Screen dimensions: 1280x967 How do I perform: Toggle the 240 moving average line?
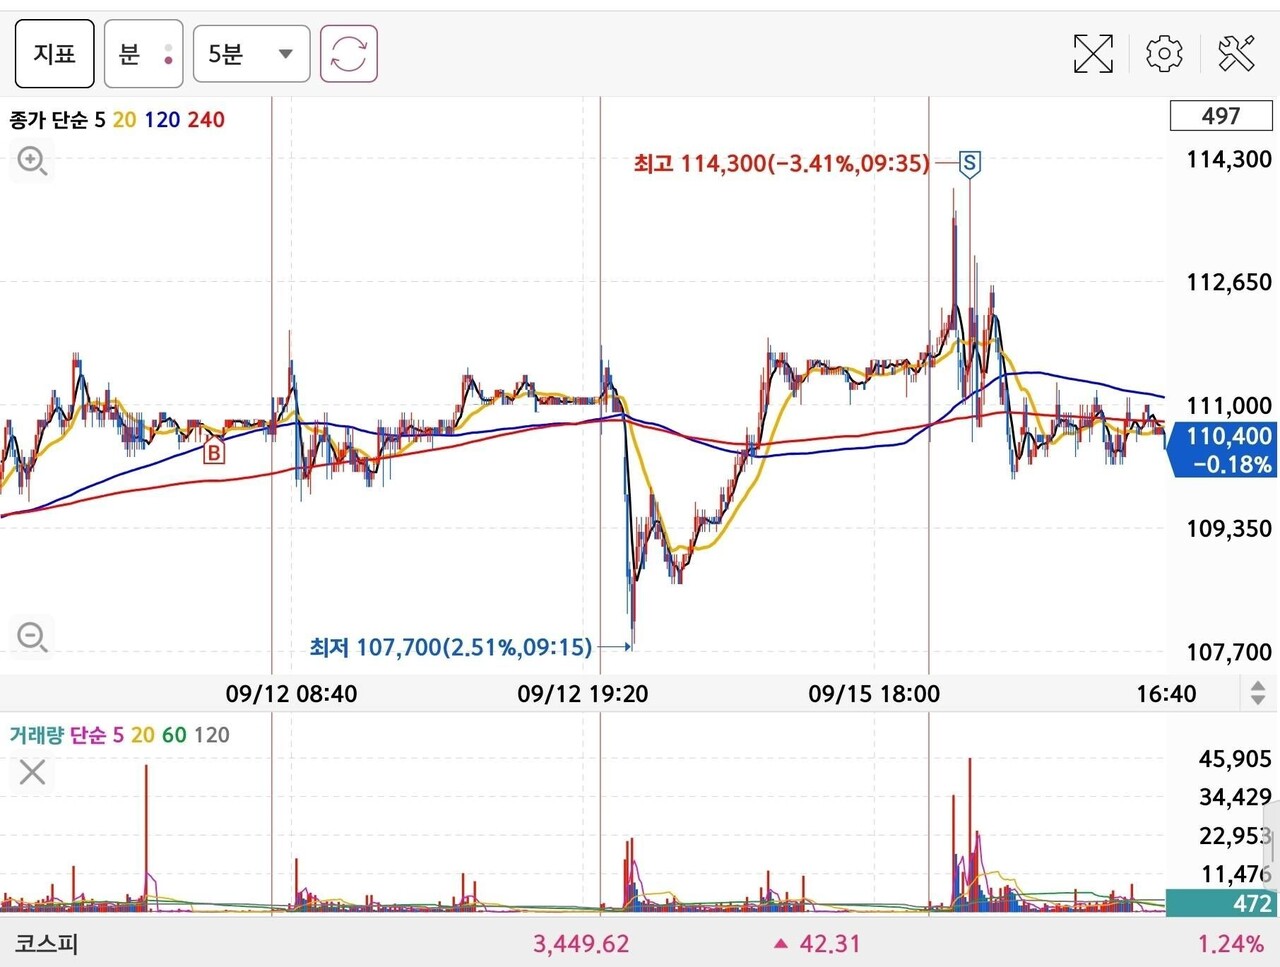coord(206,120)
